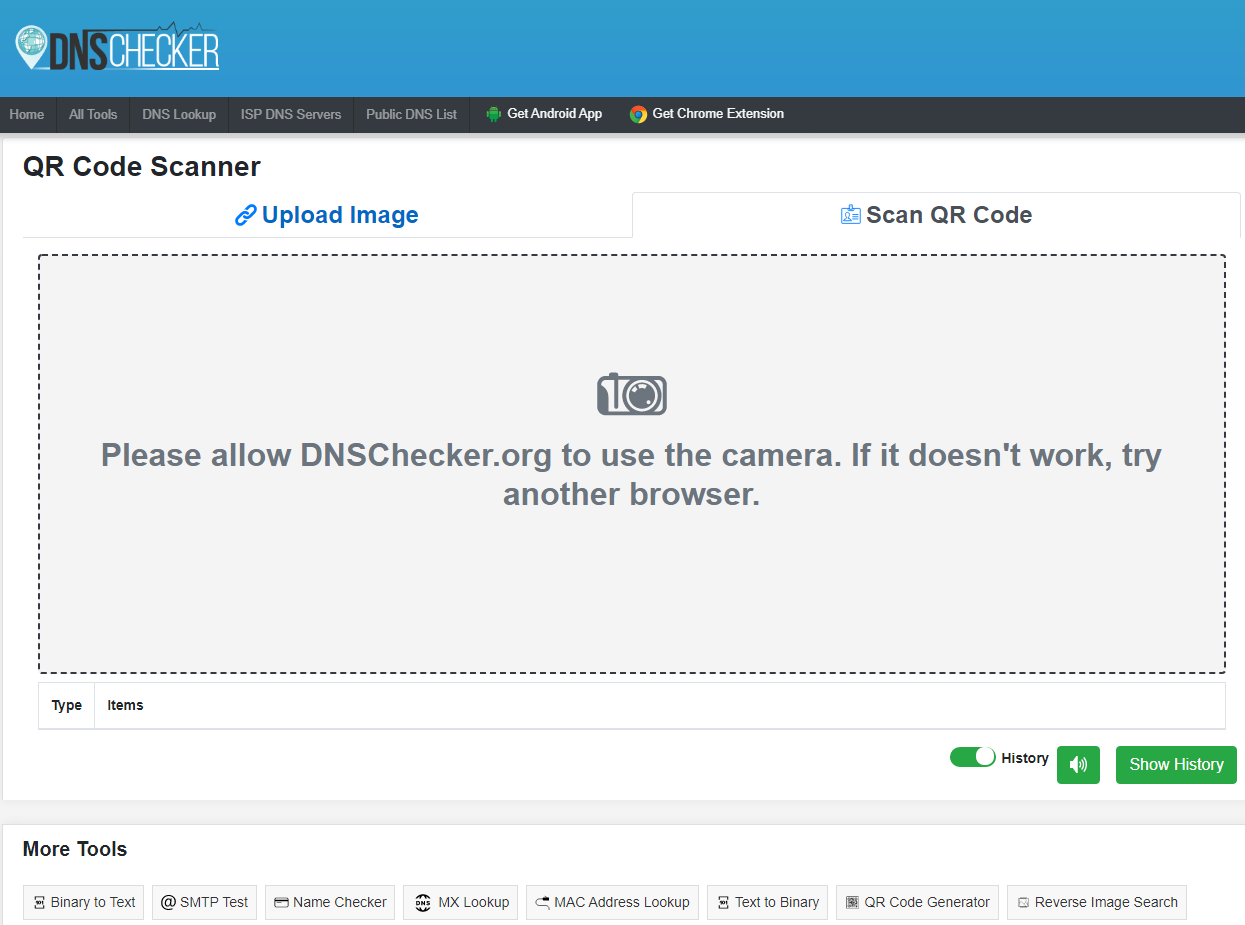
Task: Click the speaker icon to enable sound
Action: tap(1078, 764)
